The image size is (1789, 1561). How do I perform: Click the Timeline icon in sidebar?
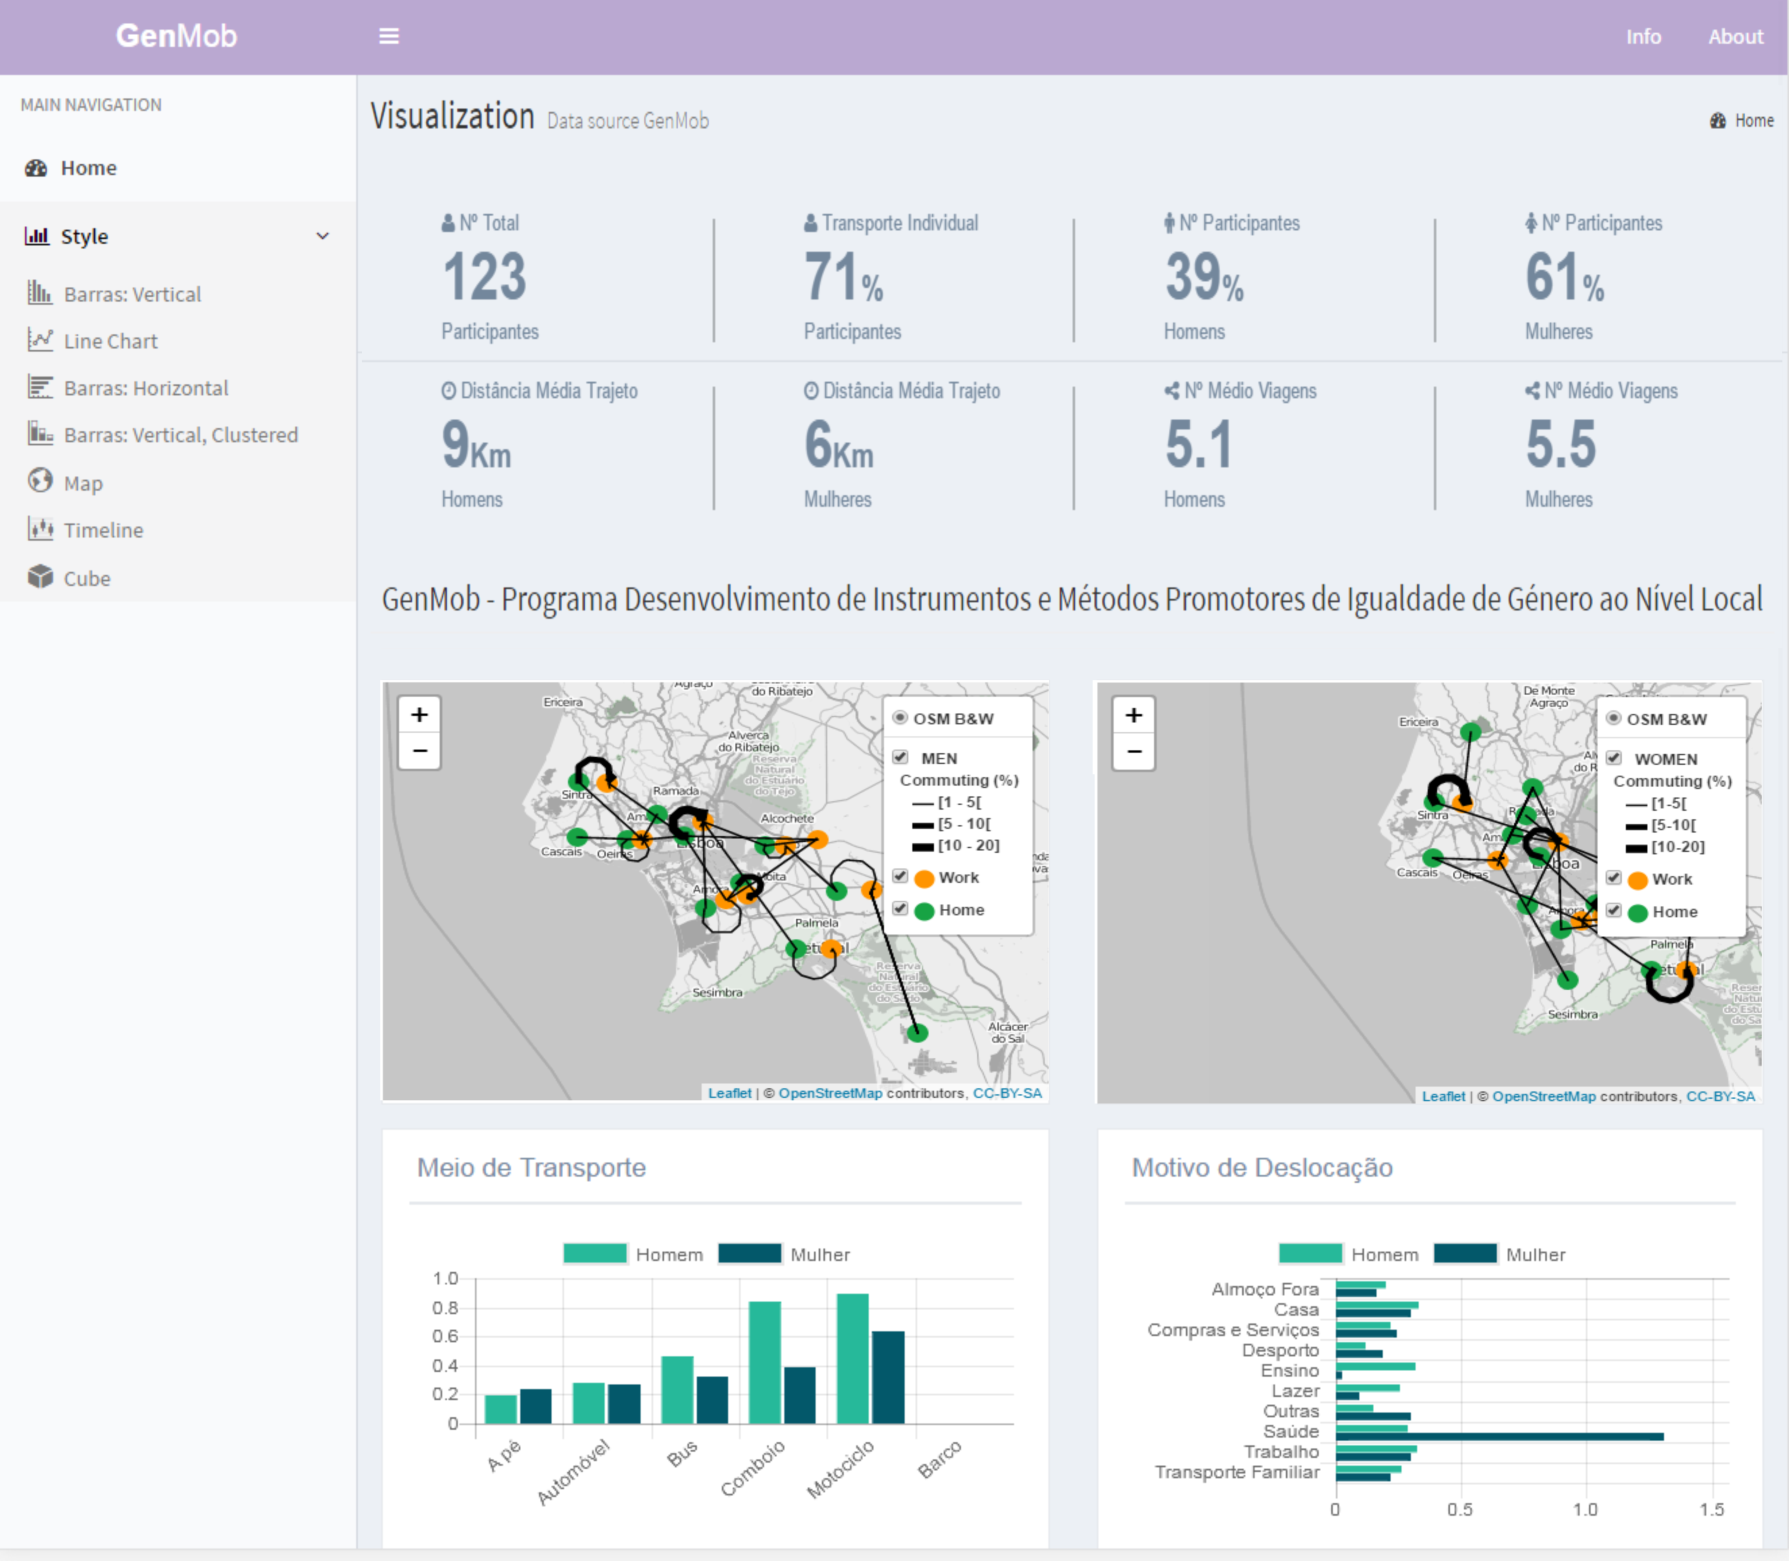pos(40,529)
